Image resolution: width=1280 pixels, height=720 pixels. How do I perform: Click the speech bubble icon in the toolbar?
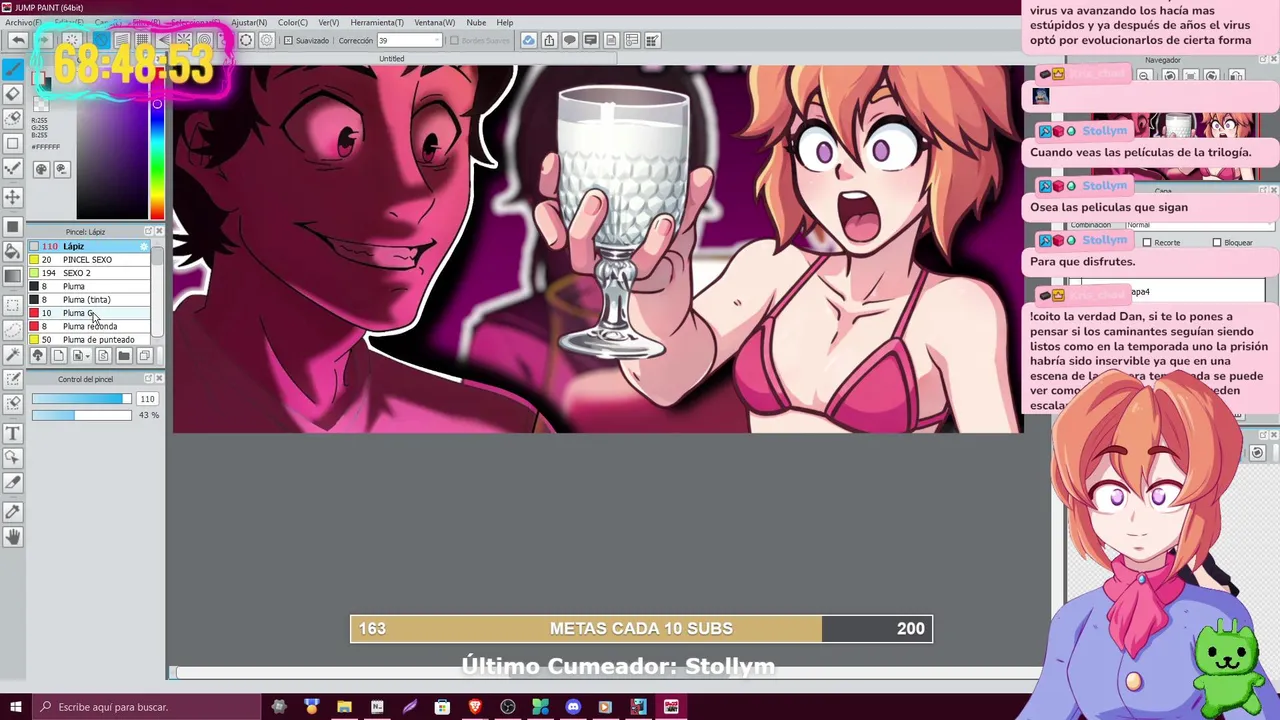click(570, 40)
